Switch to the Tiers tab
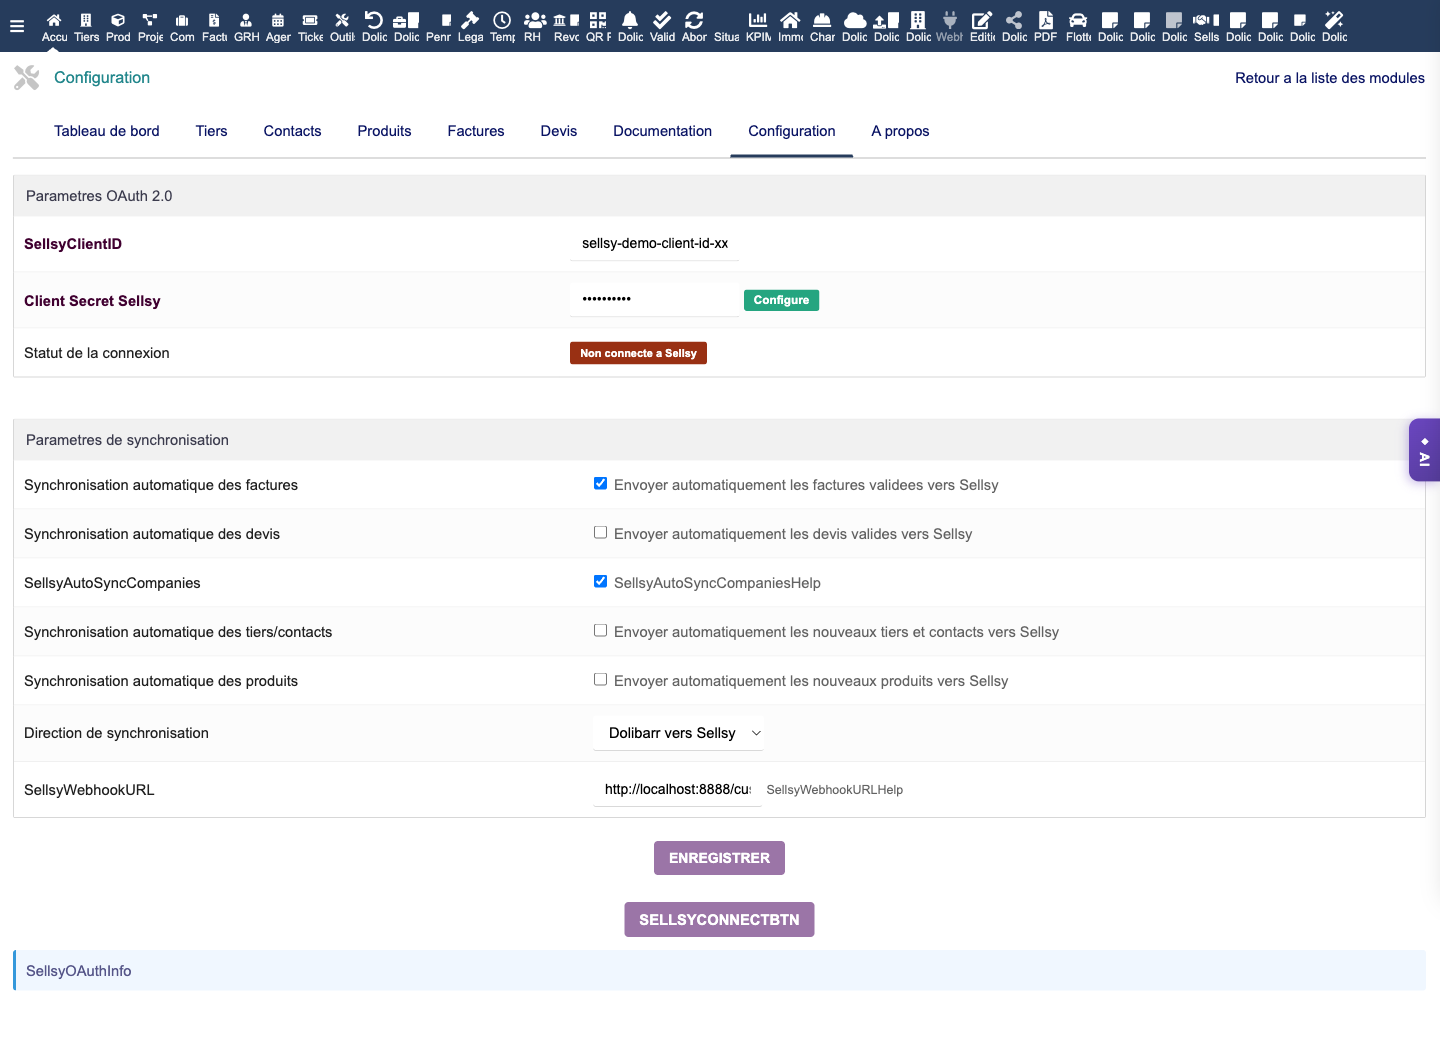Screen dimensions: 1440x1052 pos(211,131)
